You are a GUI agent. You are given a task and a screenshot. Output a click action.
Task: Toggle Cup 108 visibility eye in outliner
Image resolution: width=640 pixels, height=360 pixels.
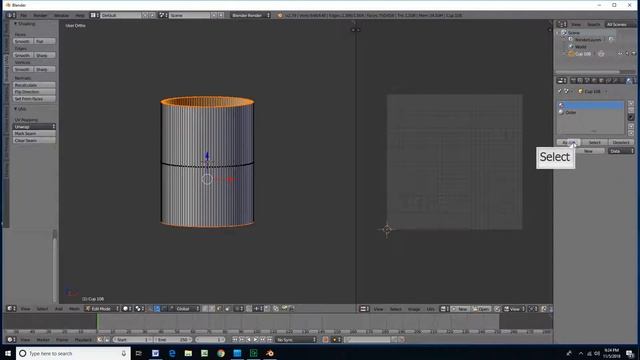pos(620,54)
